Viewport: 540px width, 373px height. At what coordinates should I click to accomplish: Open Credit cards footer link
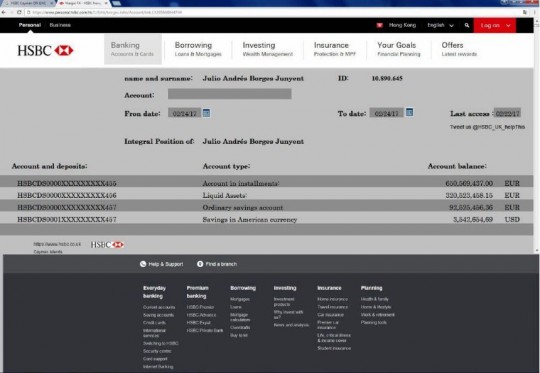click(x=154, y=322)
